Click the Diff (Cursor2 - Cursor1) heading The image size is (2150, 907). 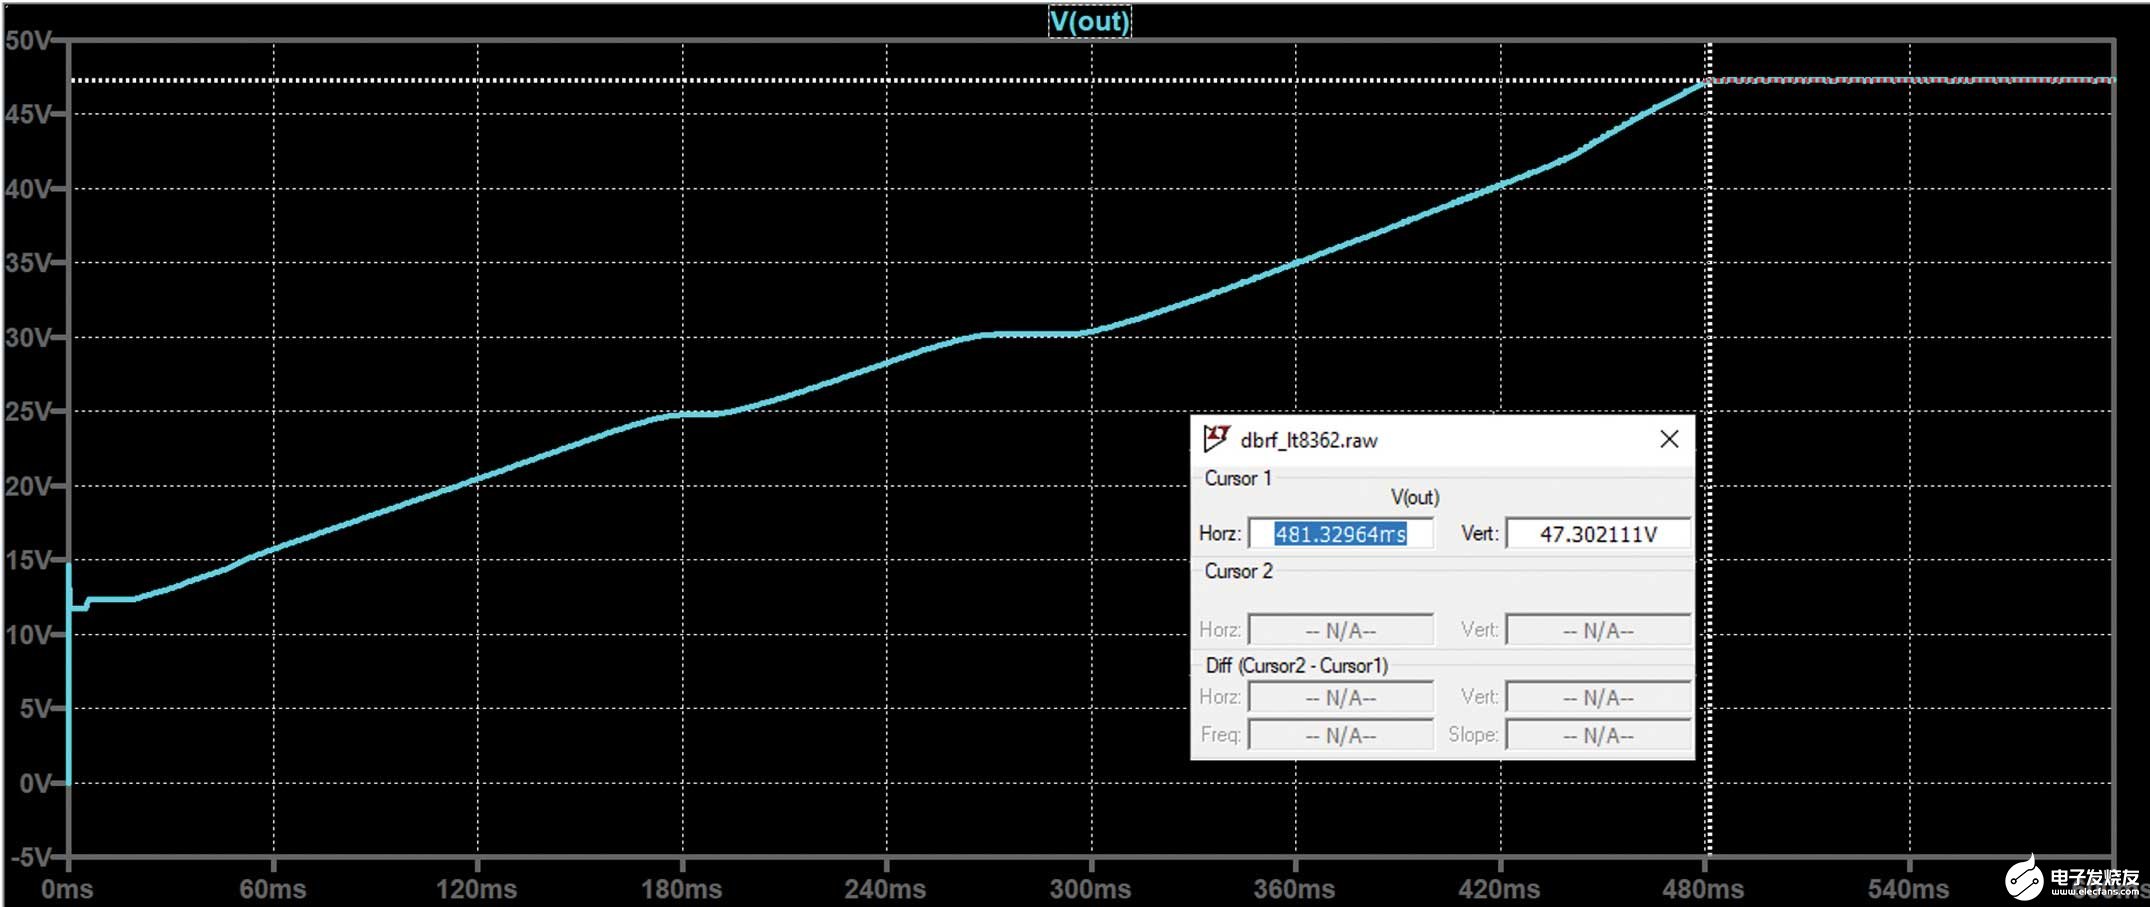coord(1296,665)
